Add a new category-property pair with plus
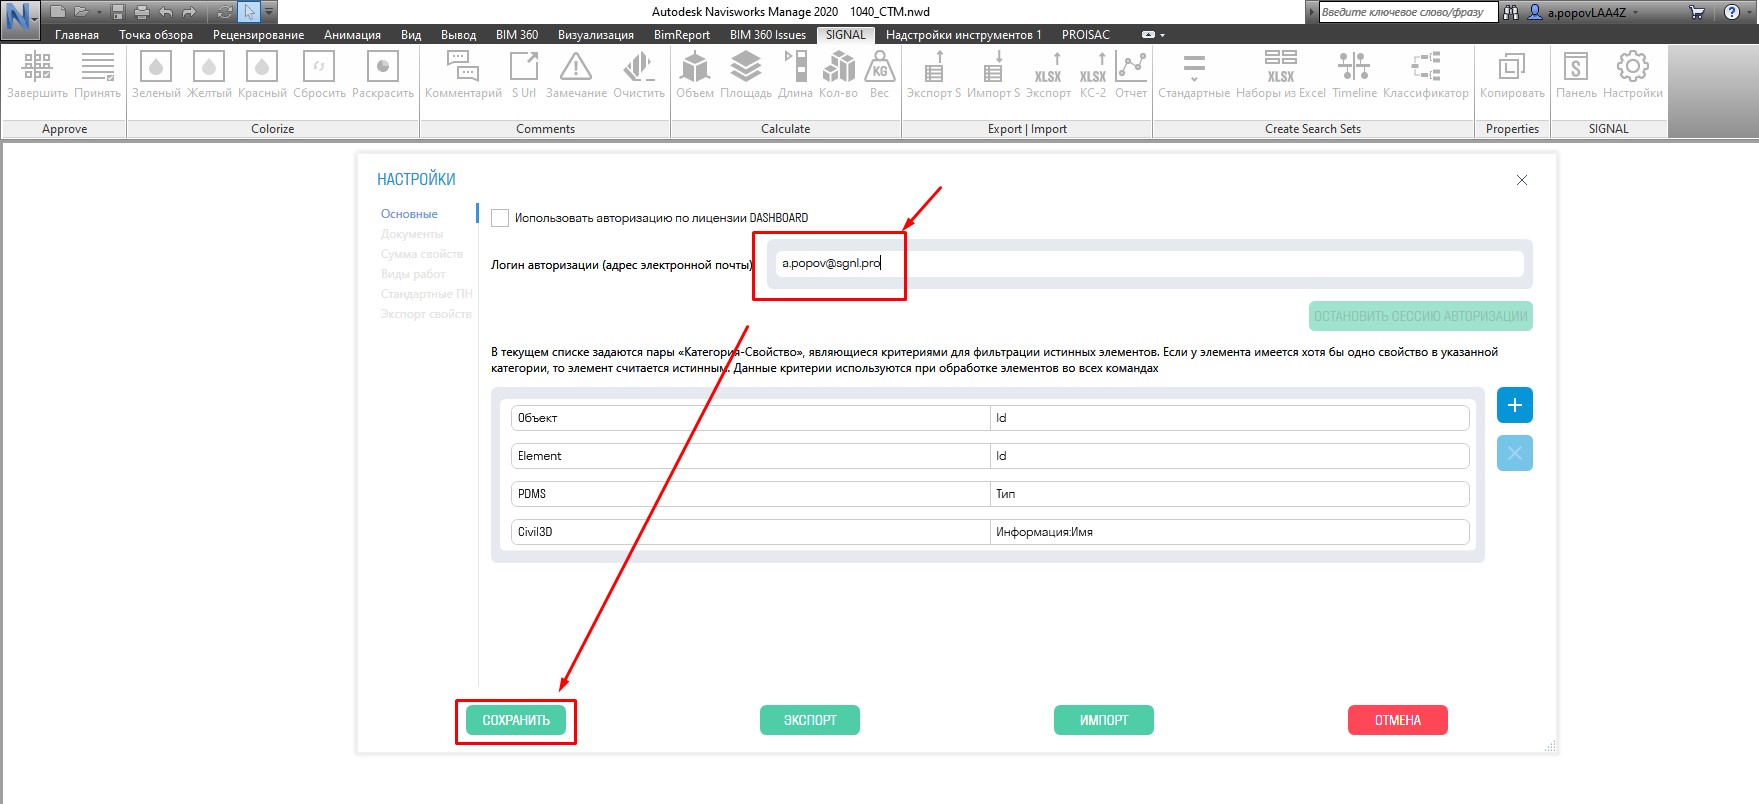Viewport: 1759px width, 804px height. click(1514, 405)
